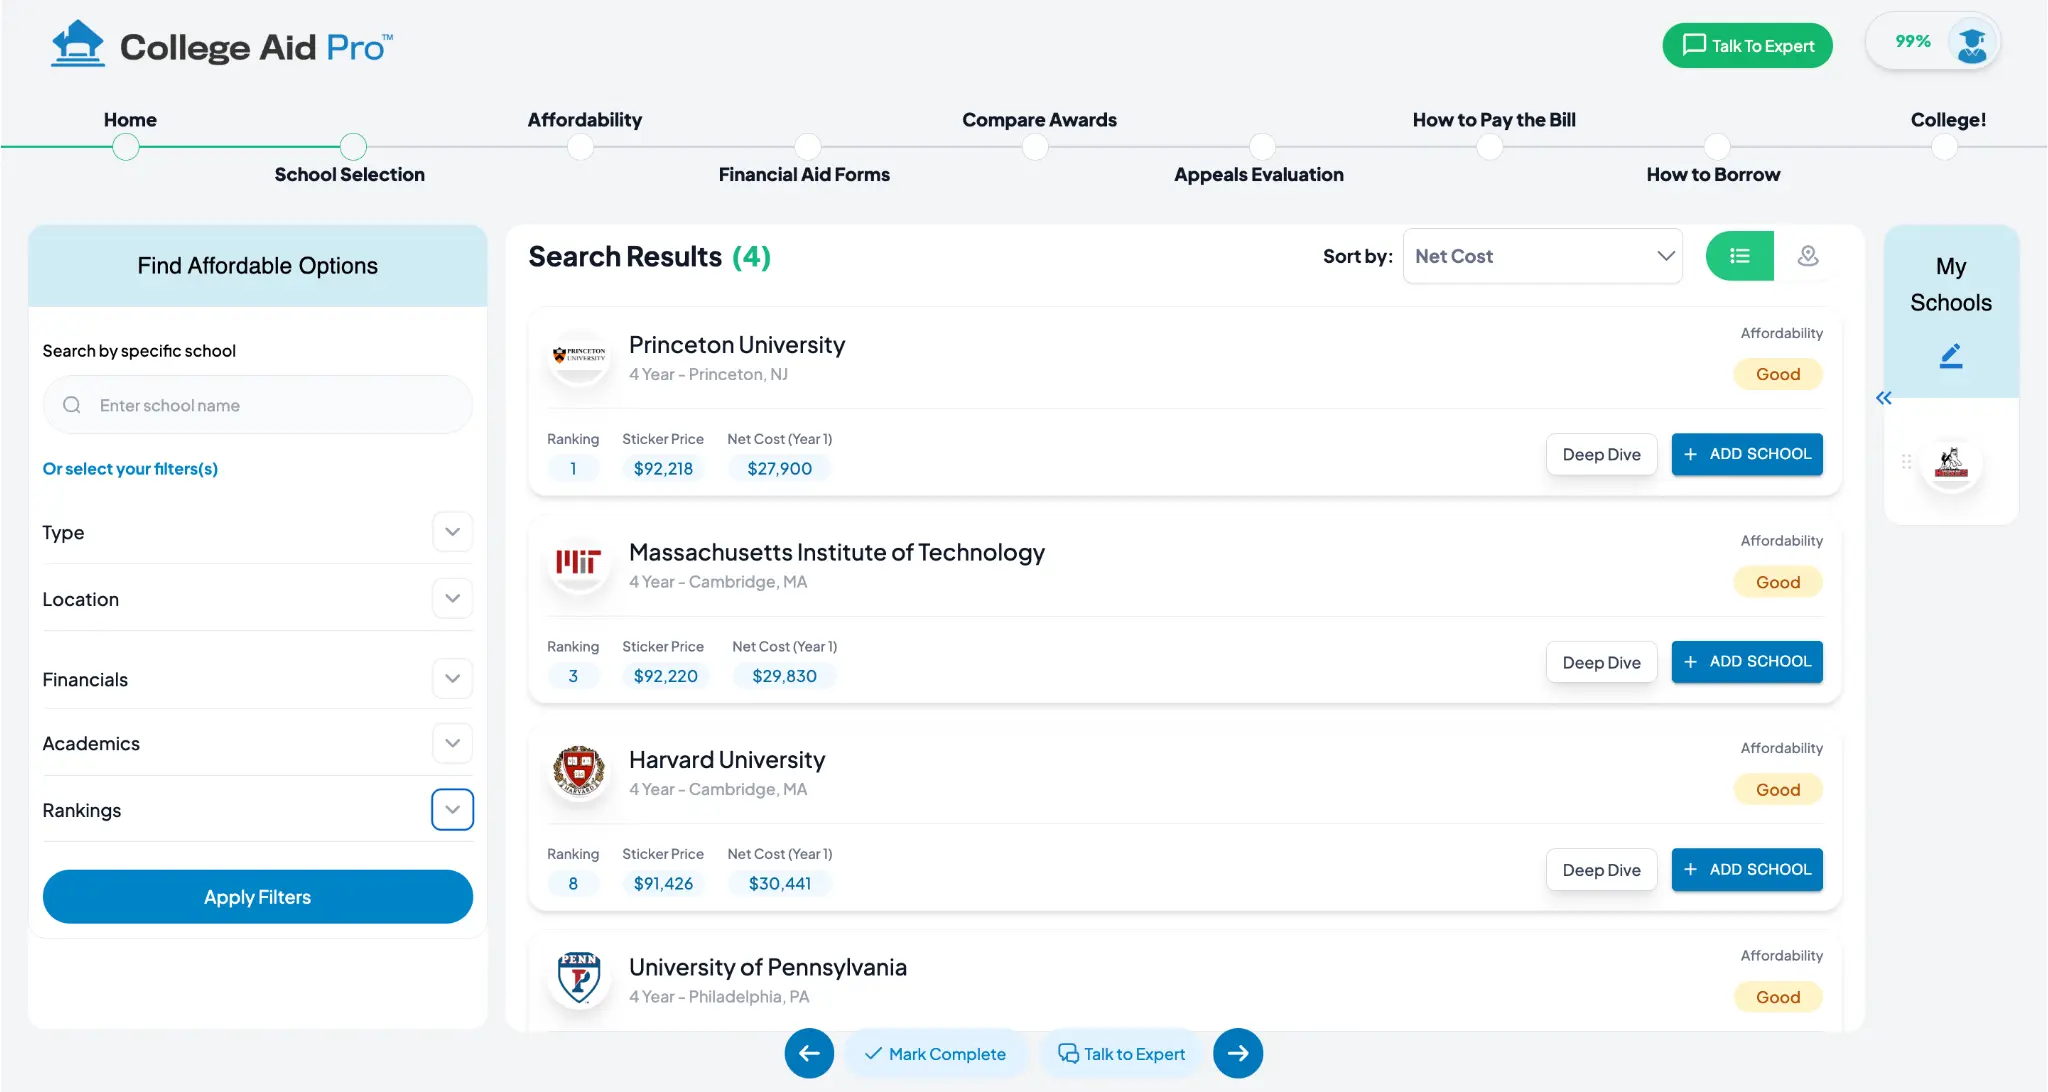The width and height of the screenshot is (2048, 1092).
Task: Click School Selection progress step circle
Action: click(353, 147)
